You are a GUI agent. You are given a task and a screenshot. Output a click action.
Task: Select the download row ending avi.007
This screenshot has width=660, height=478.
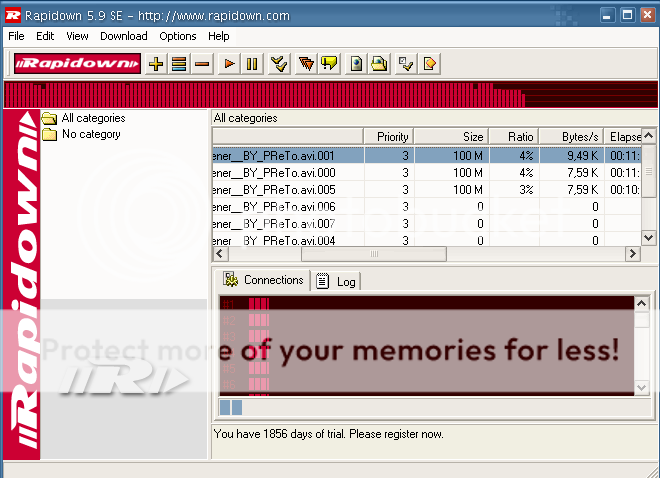click(x=427, y=223)
